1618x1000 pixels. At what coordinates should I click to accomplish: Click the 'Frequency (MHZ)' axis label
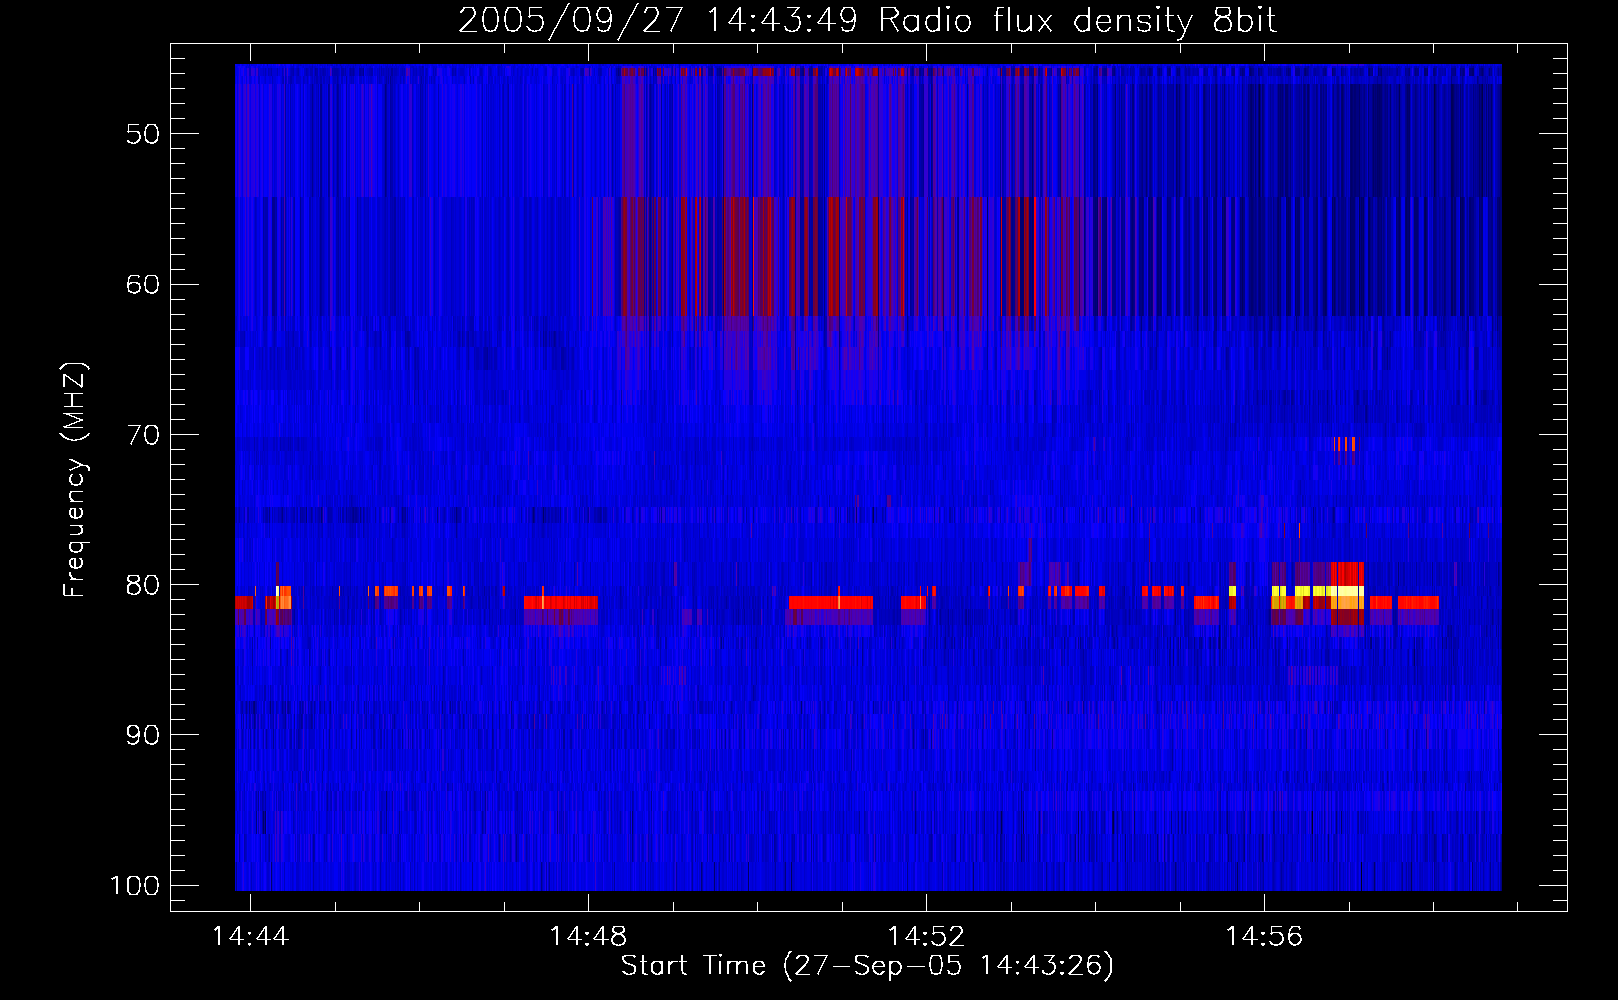pyautogui.click(x=75, y=480)
